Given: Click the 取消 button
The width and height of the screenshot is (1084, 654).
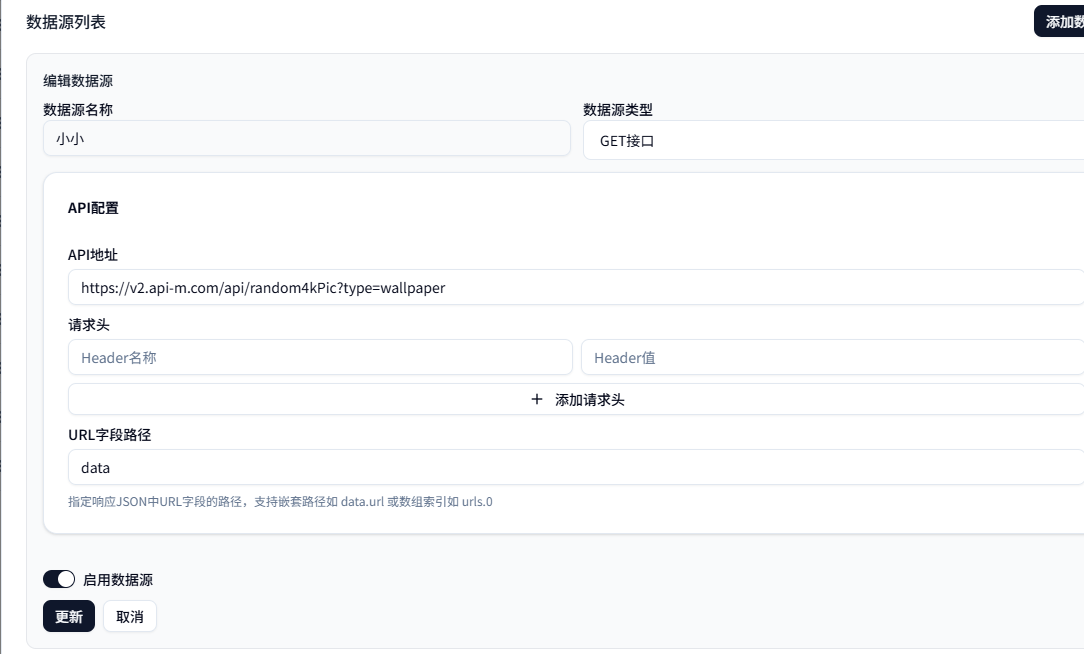Looking at the screenshot, I should (x=130, y=617).
